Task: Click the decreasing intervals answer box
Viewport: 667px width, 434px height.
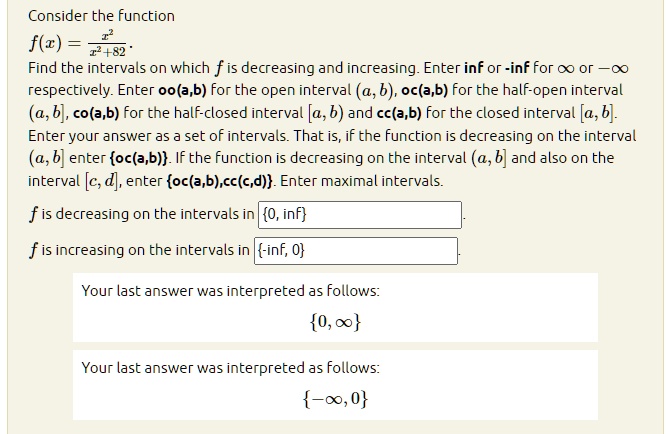Action: pos(360,214)
